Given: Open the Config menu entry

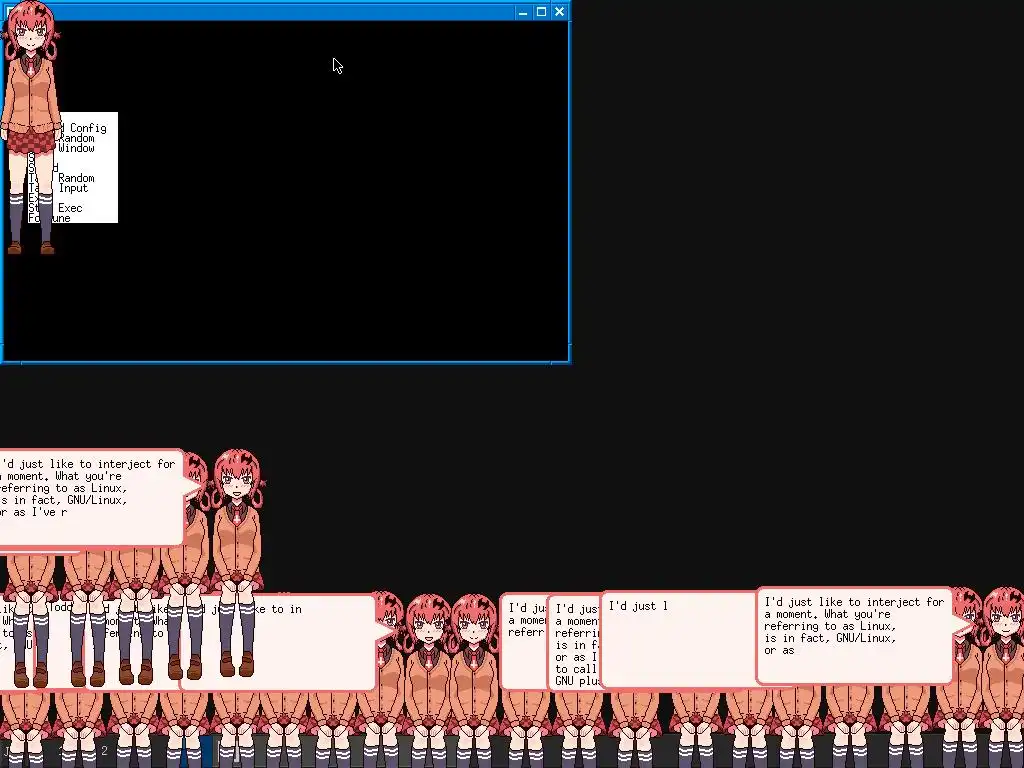Looking at the screenshot, I should point(88,128).
